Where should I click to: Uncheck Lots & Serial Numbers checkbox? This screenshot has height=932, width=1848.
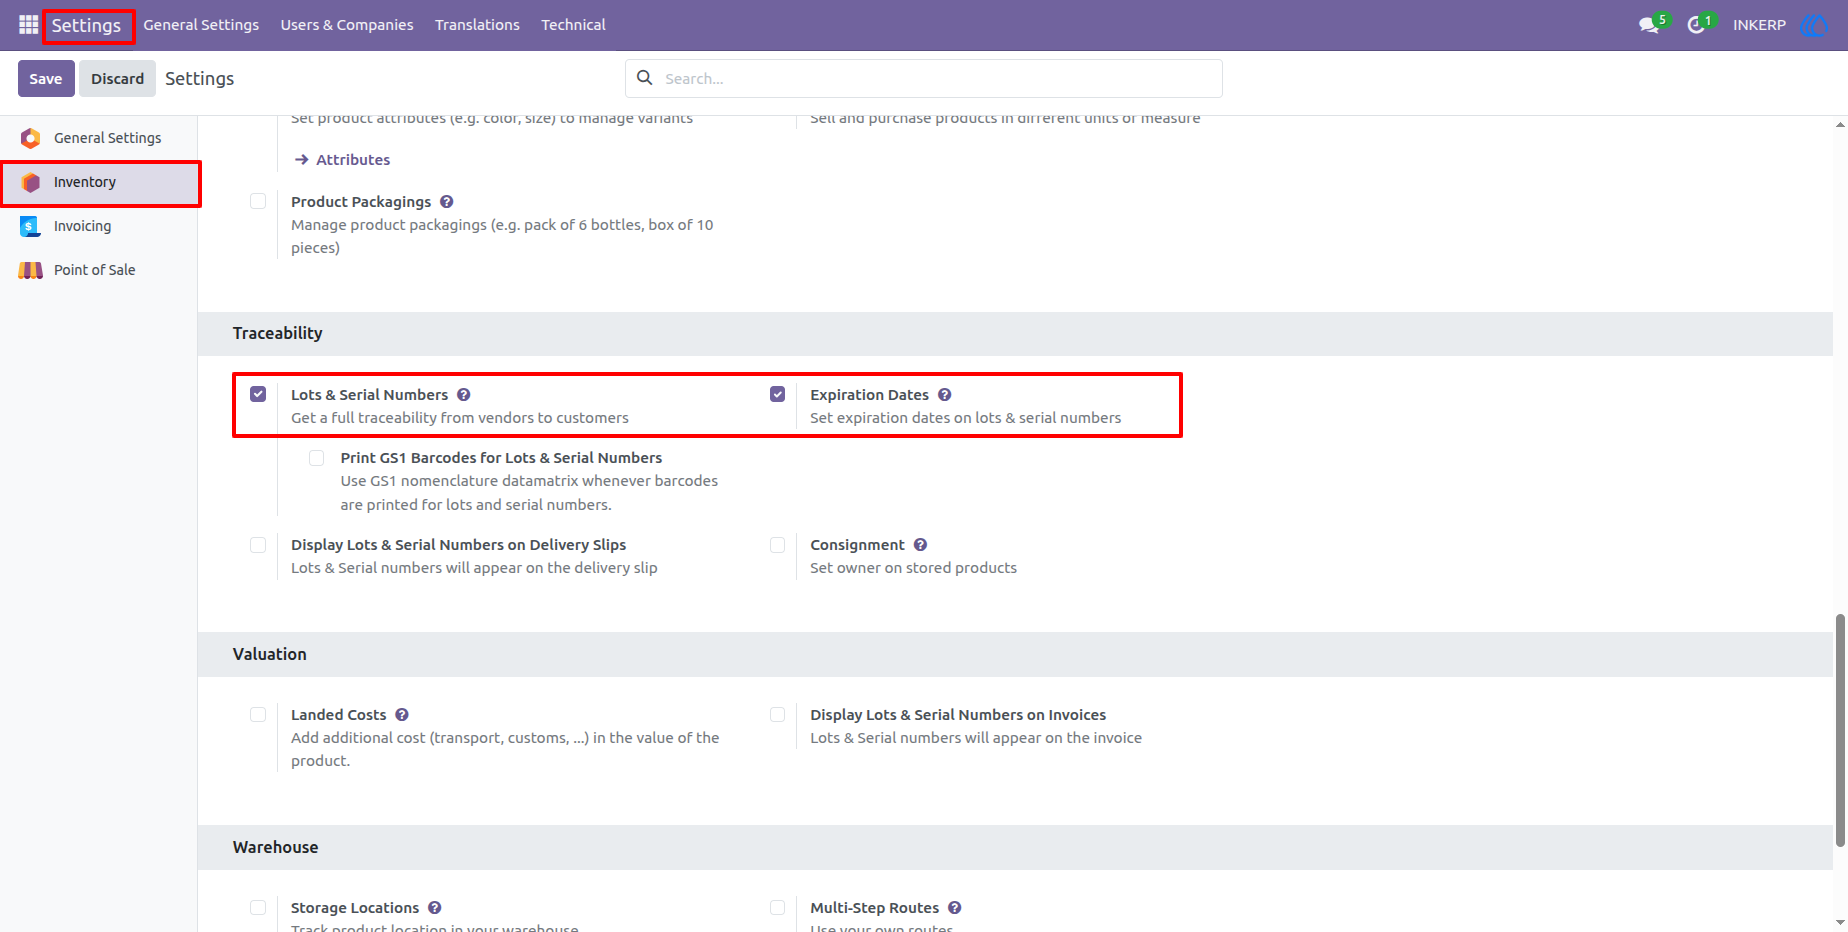pos(258,394)
